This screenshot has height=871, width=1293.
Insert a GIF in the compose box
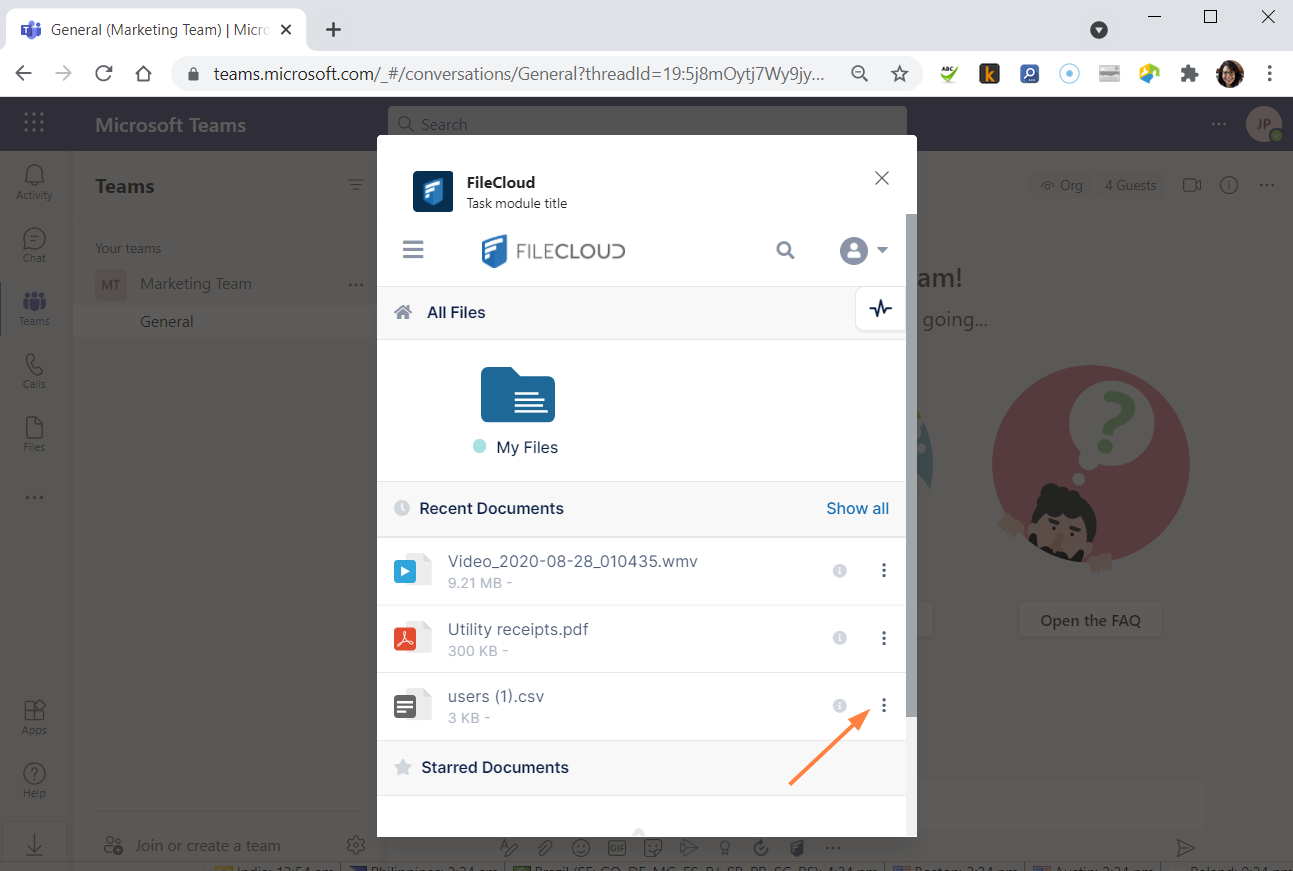617,847
